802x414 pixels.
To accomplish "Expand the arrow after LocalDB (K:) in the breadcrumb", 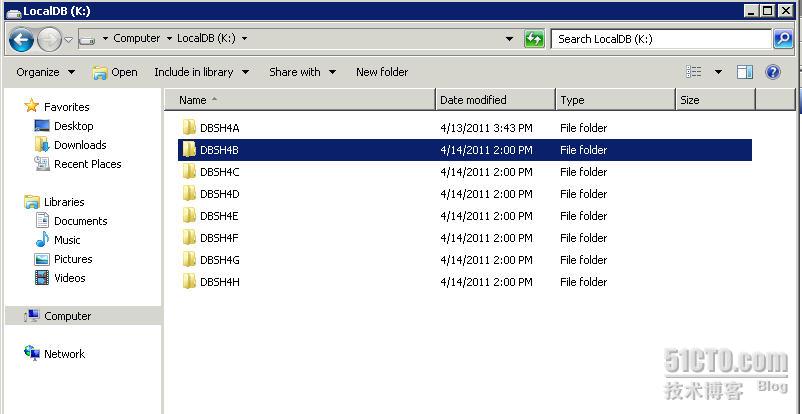I will pyautogui.click(x=244, y=39).
